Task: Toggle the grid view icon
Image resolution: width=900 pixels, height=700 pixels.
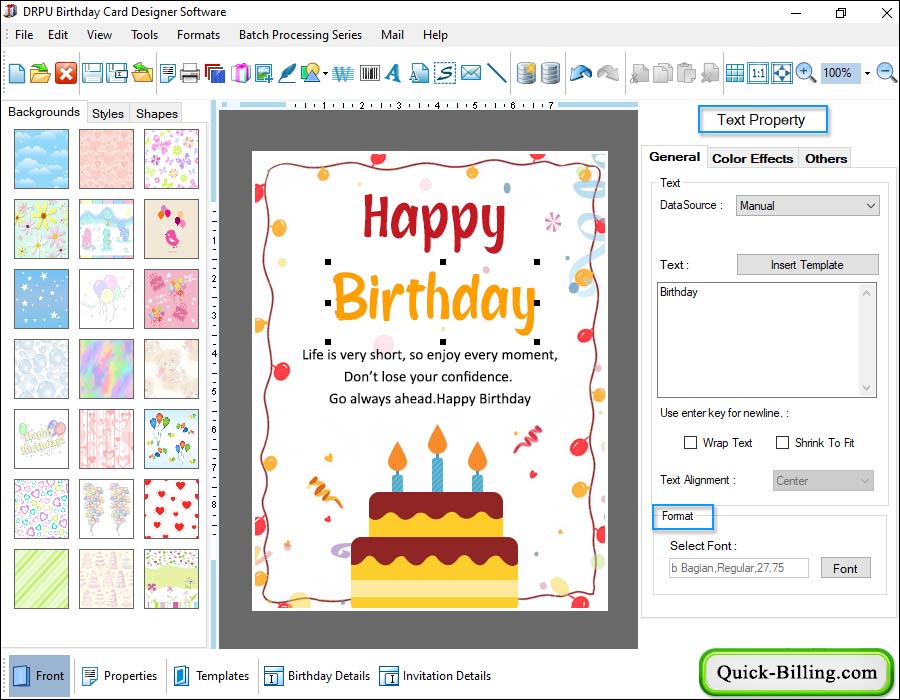Action: click(x=735, y=73)
